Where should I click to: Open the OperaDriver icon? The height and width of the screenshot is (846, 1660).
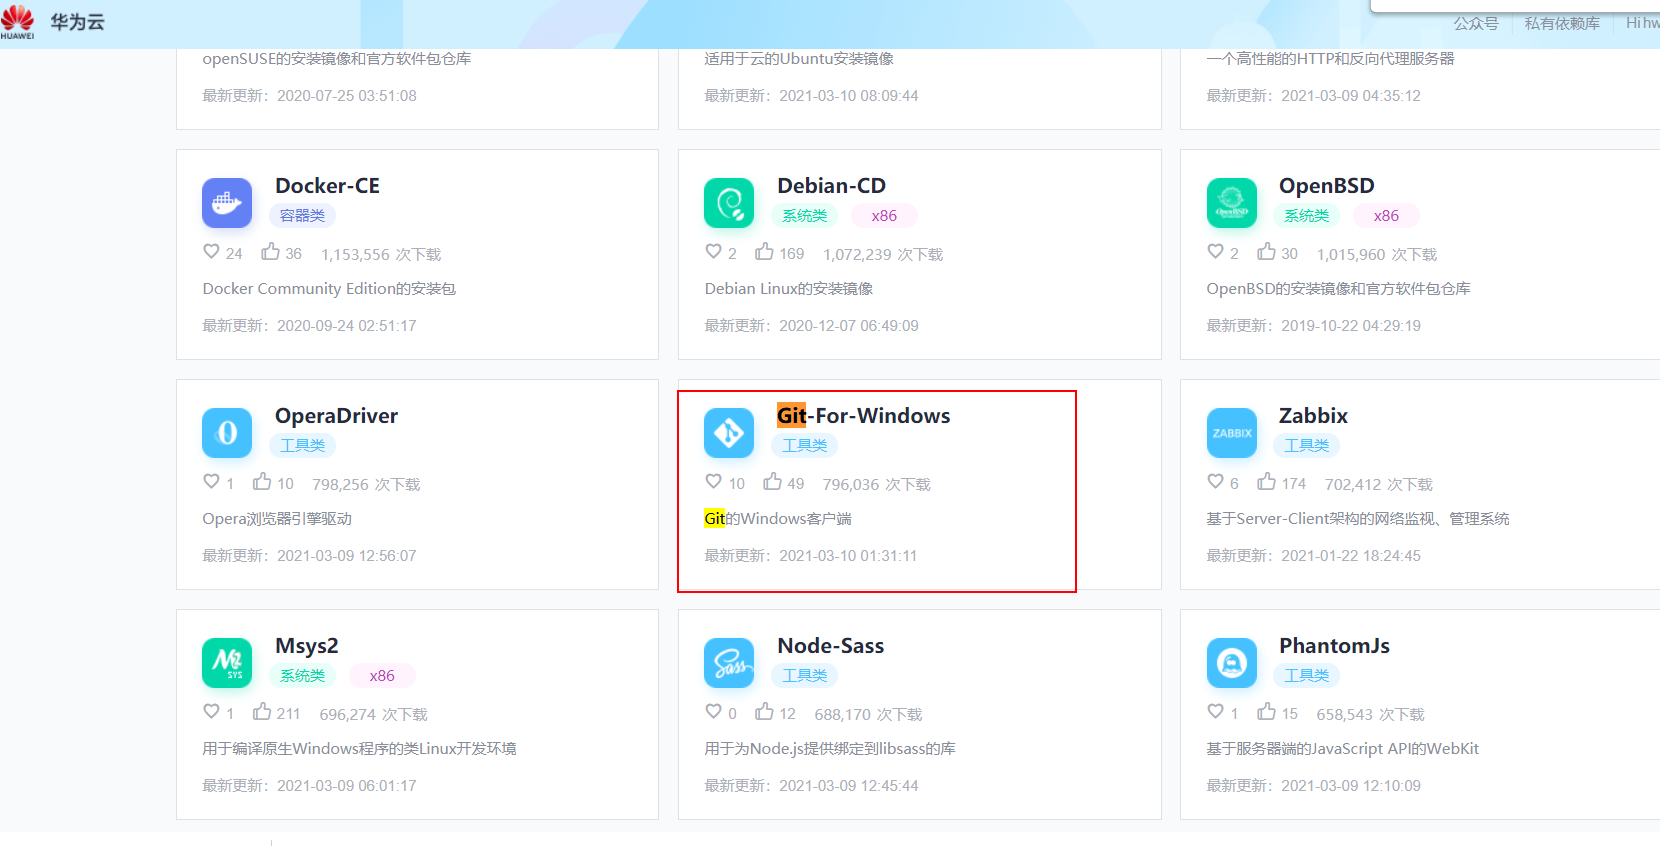pos(227,433)
